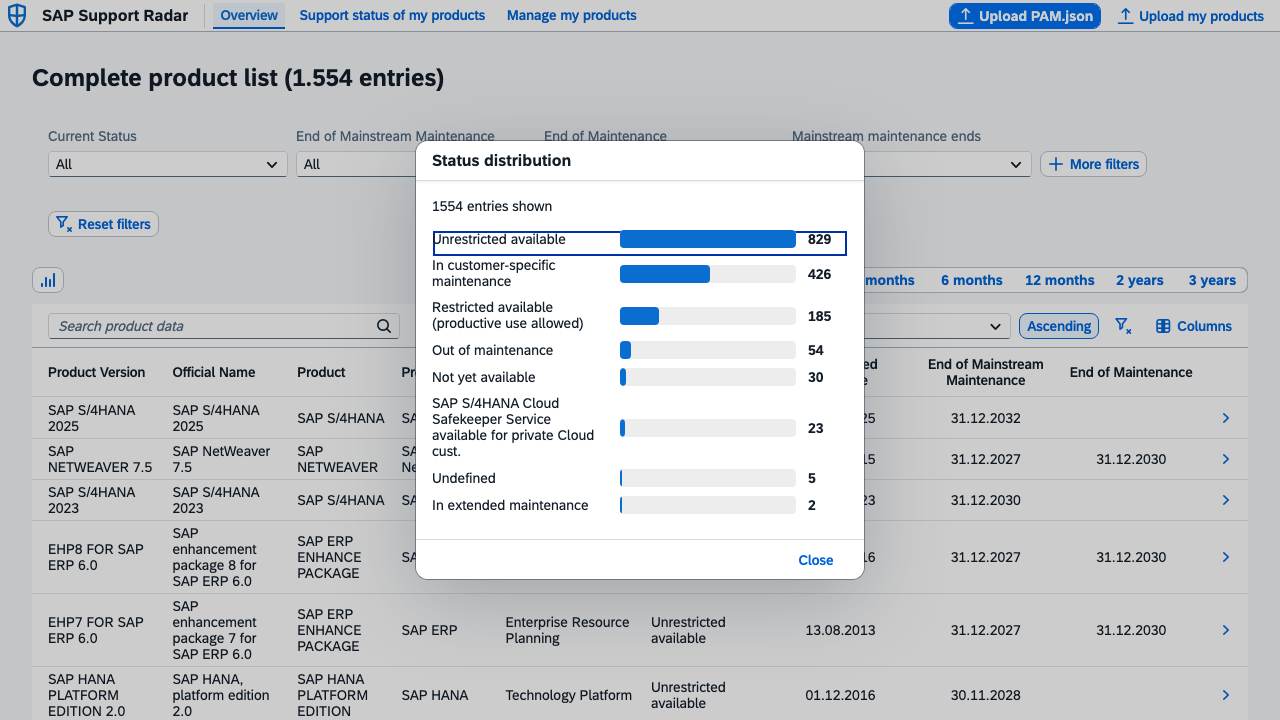This screenshot has height=720, width=1280.
Task: Switch to the Overview tab
Action: coord(249,16)
